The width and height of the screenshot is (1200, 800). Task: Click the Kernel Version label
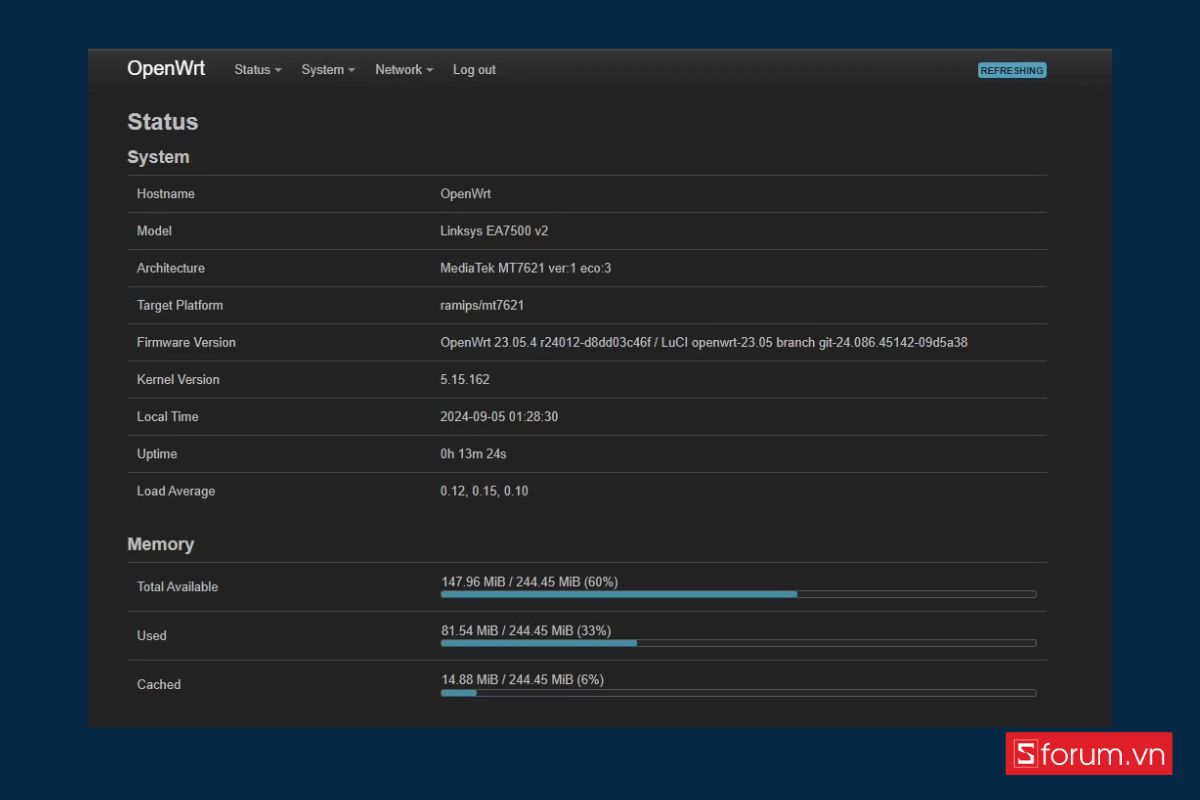(x=178, y=379)
